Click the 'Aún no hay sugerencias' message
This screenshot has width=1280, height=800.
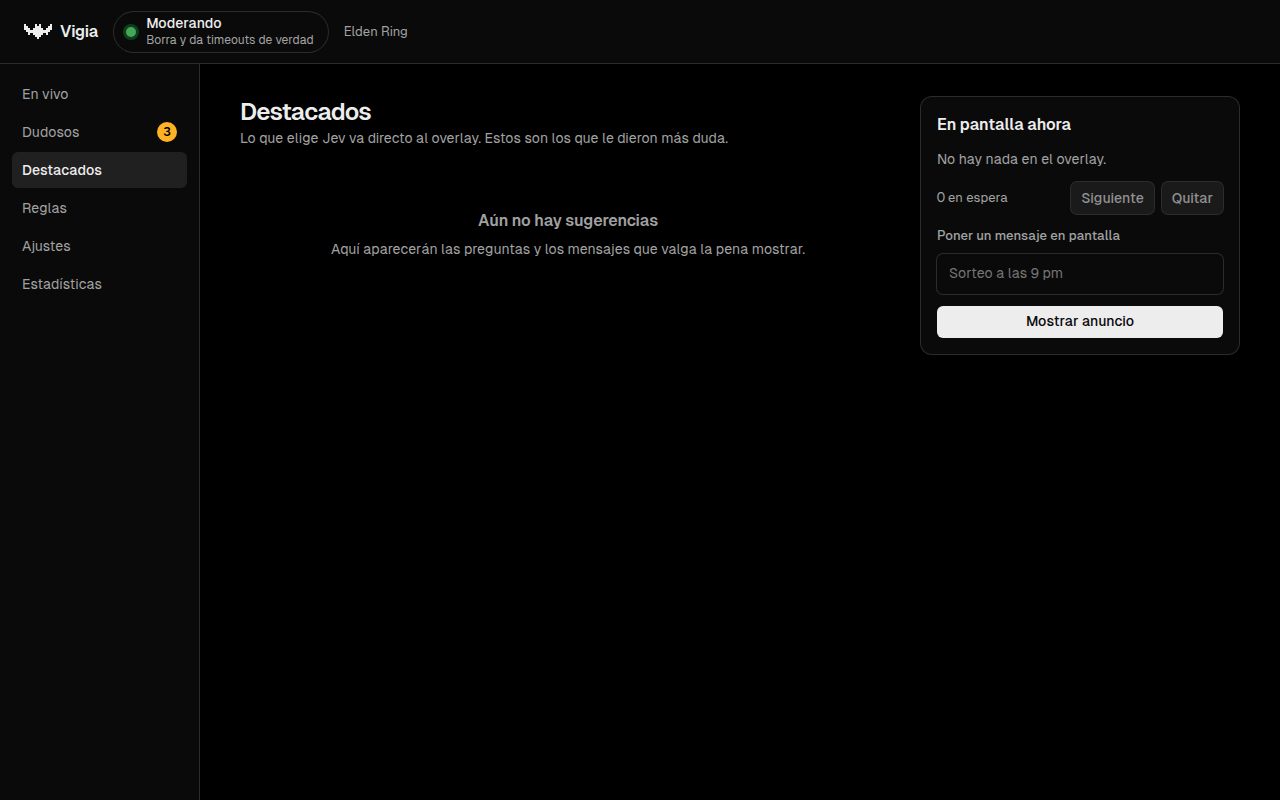(568, 220)
